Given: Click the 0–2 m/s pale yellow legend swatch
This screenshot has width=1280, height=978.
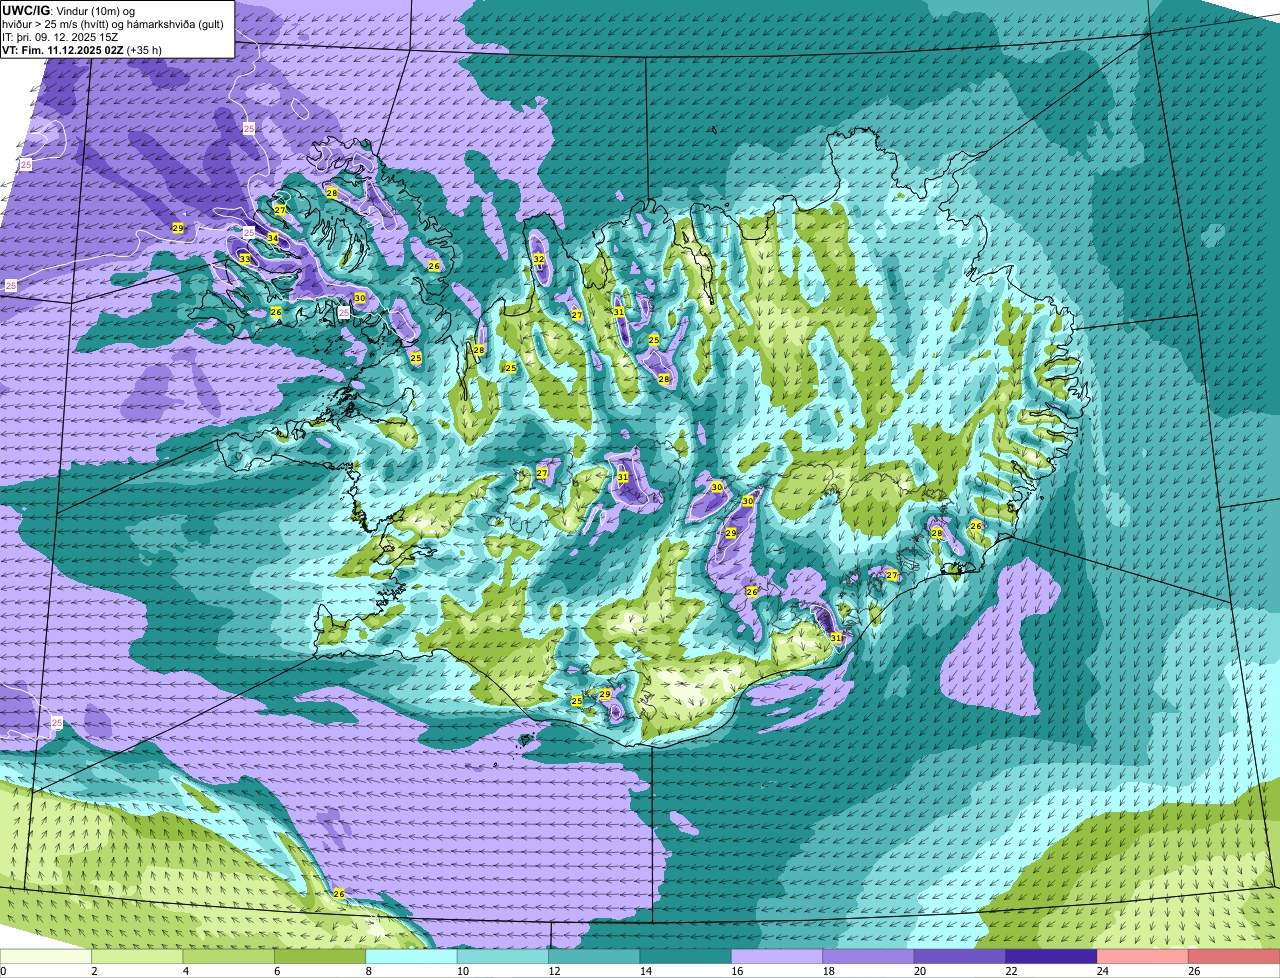Looking at the screenshot, I should 46,957.
